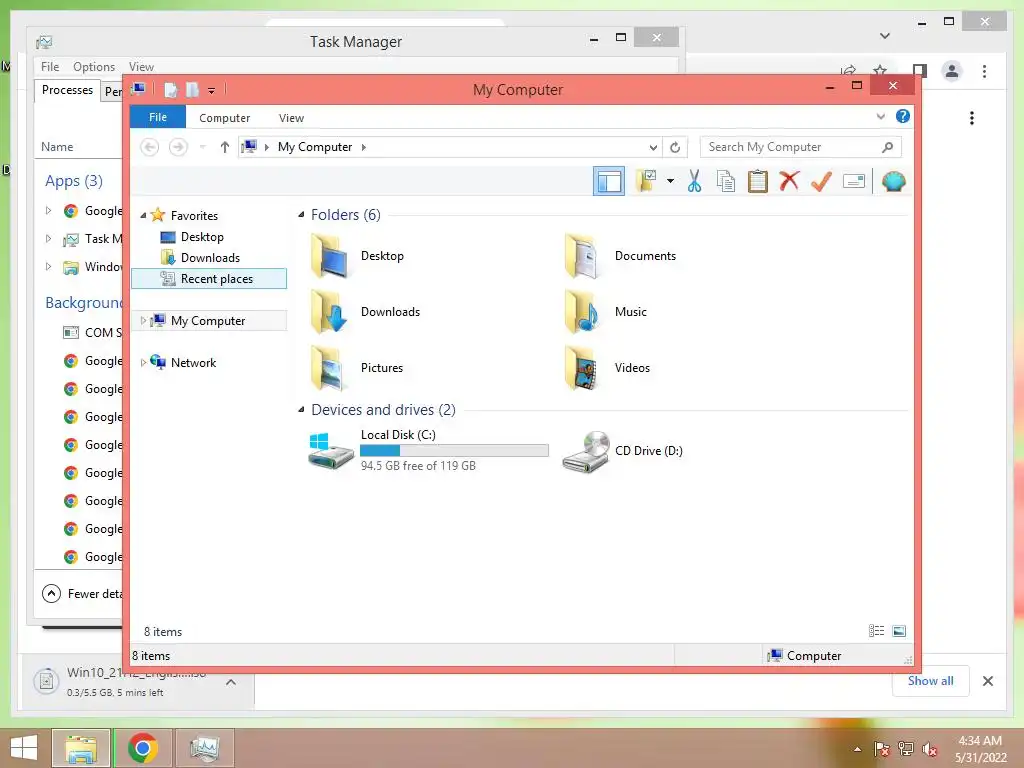
Task: Click Chrome icon in taskbar
Action: tap(142, 748)
